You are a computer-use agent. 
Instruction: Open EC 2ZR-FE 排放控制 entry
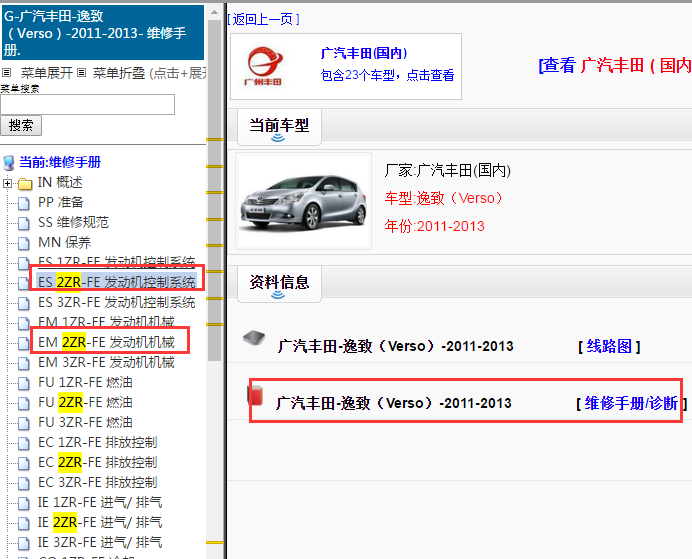98,462
